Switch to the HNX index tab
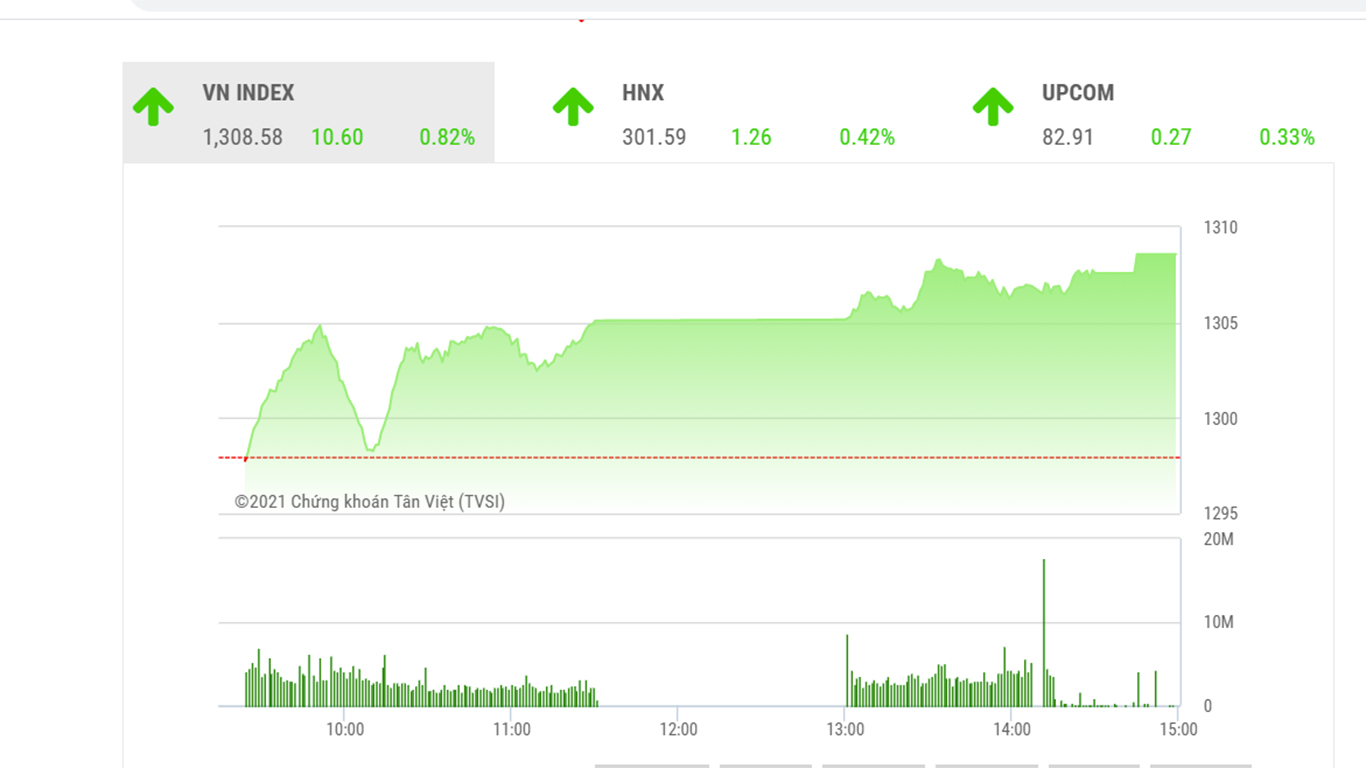Viewport: 1366px width, 768px height. [x=643, y=93]
